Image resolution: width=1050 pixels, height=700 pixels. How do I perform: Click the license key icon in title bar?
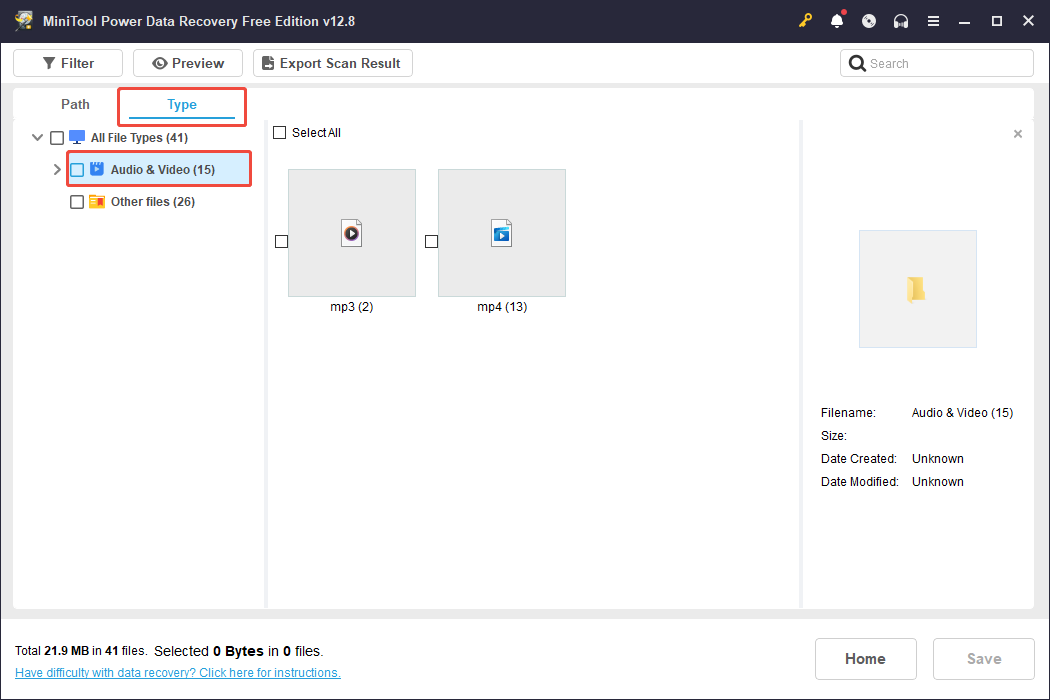pos(805,20)
